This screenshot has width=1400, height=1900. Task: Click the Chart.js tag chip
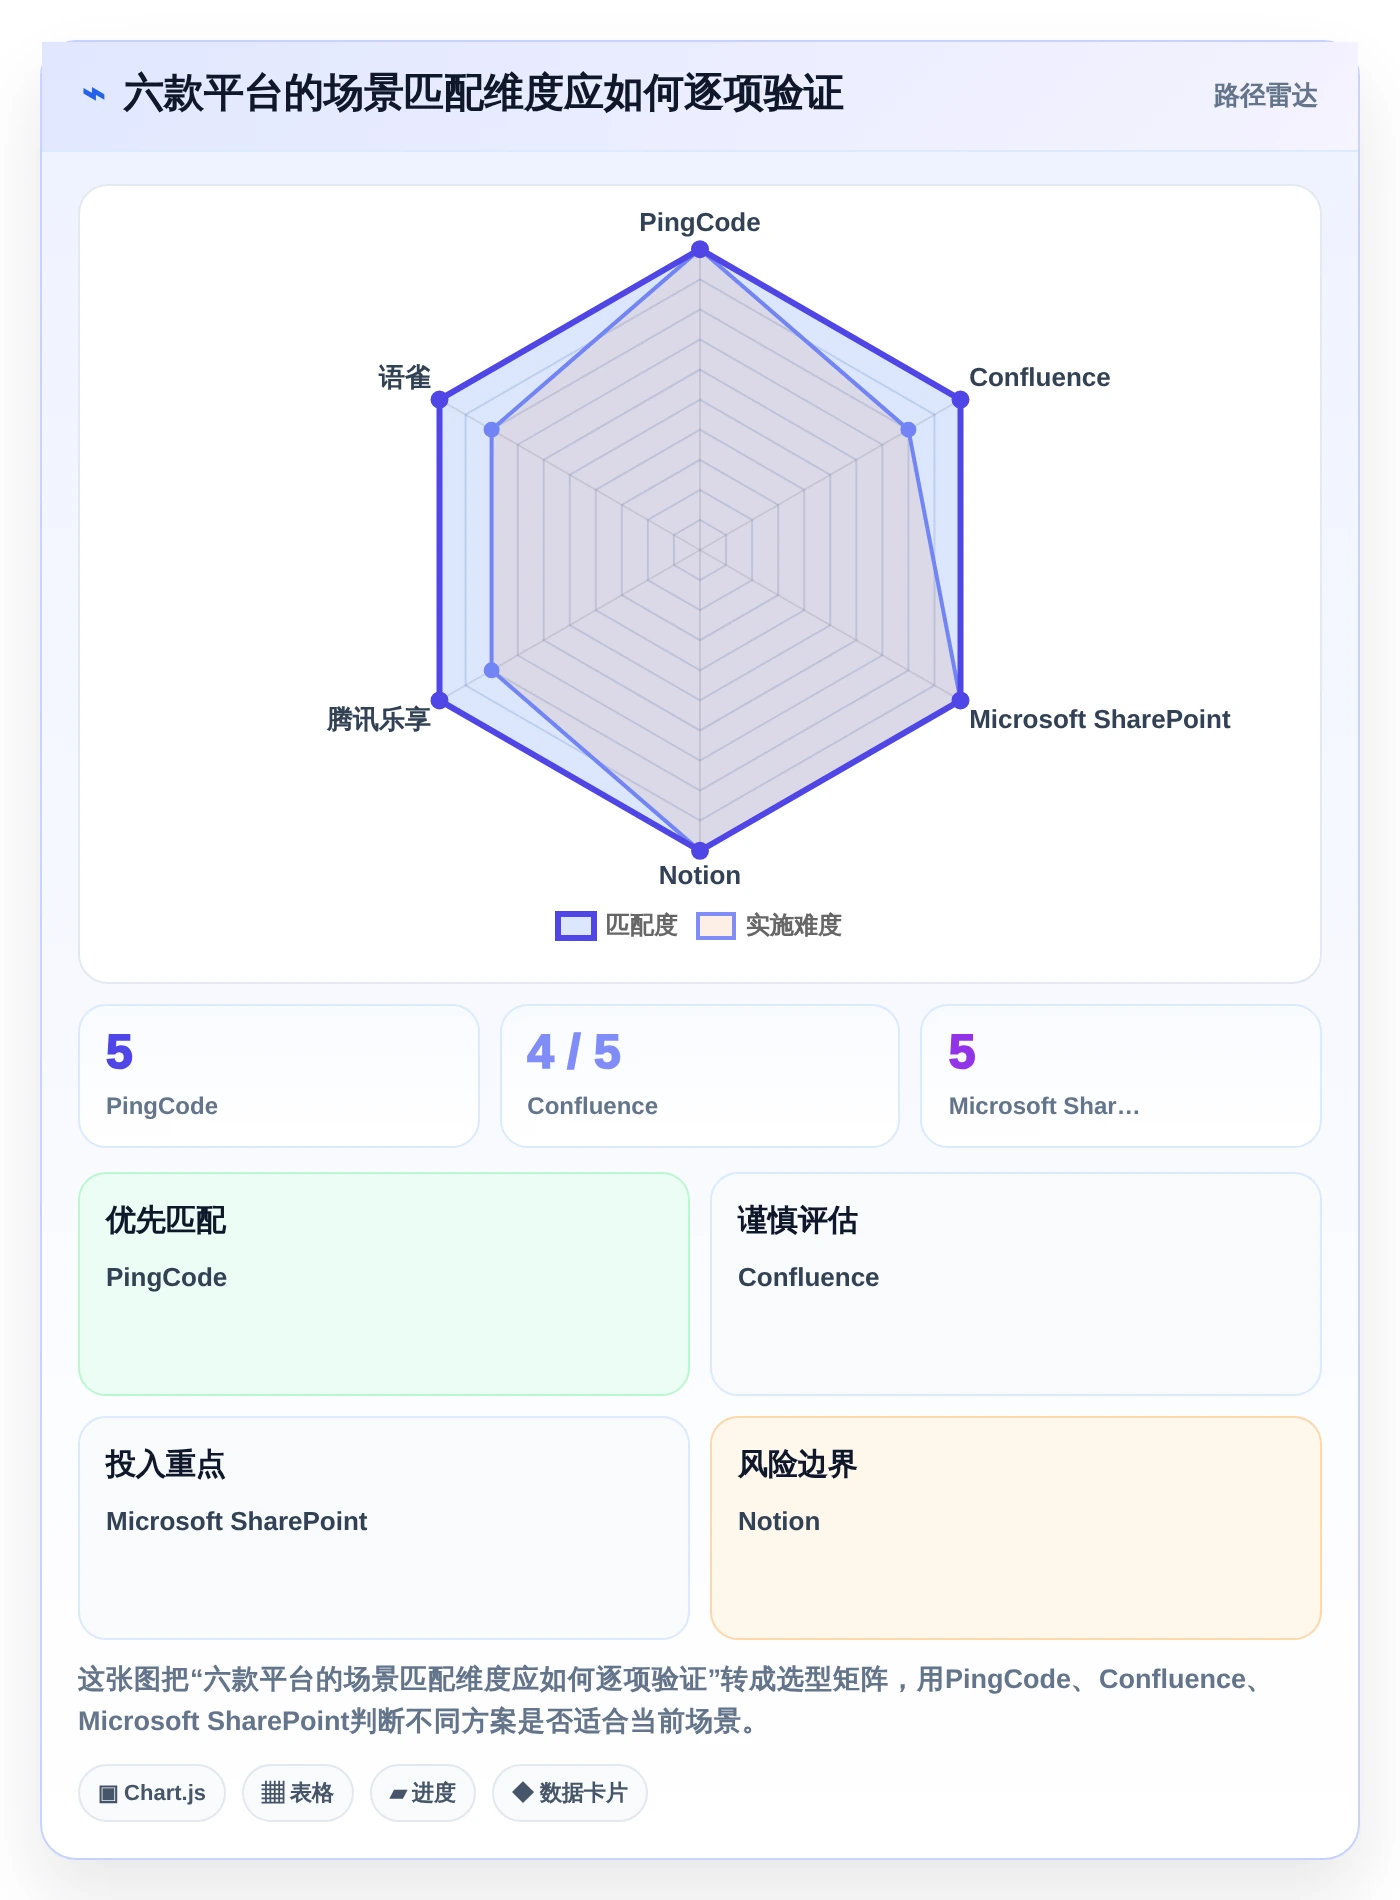152,1793
